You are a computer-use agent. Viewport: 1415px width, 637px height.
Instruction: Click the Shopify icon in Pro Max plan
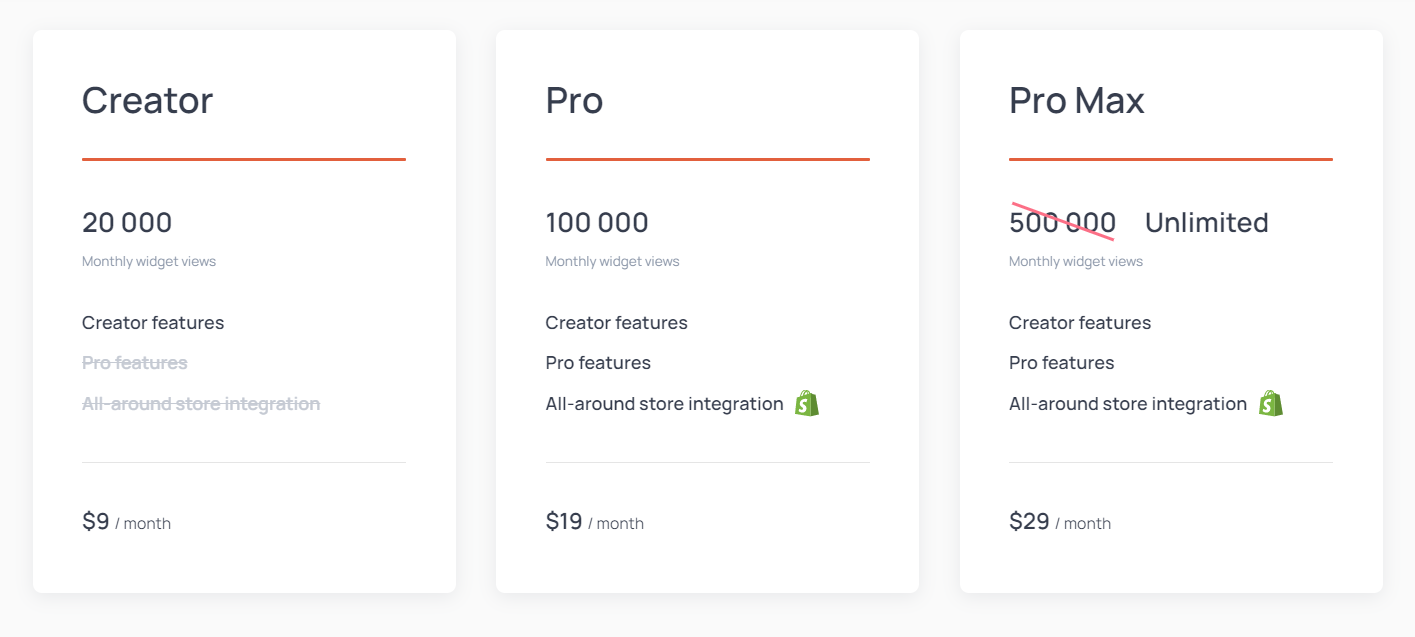[1271, 404]
